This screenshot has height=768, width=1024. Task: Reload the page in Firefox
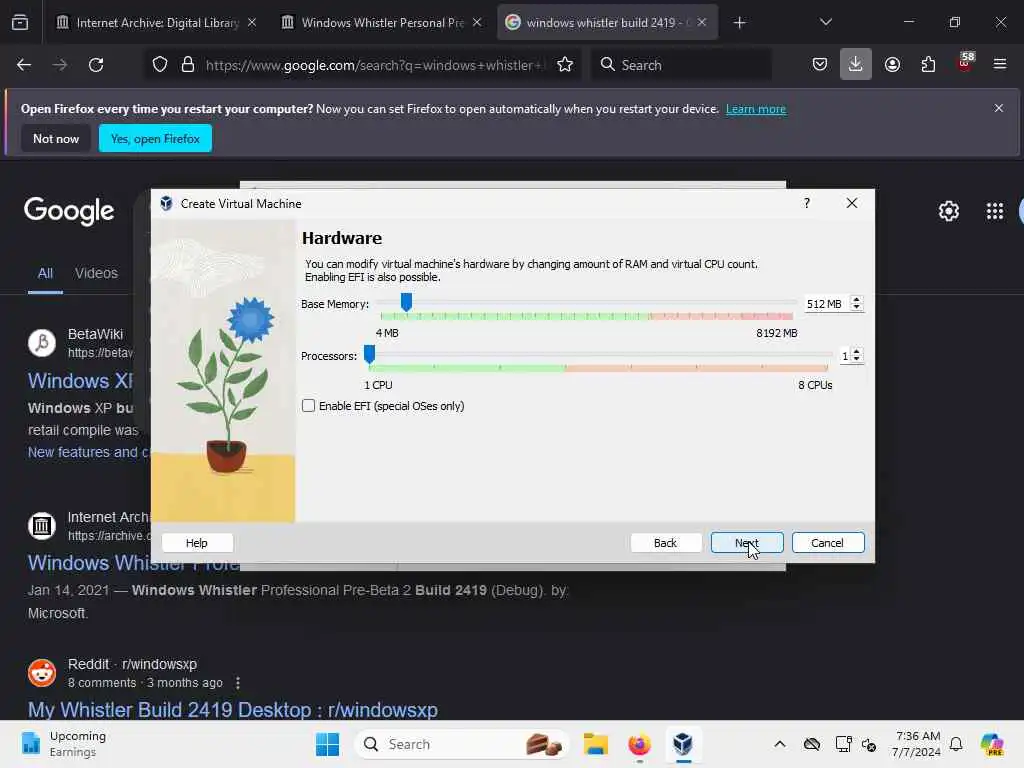click(x=96, y=65)
